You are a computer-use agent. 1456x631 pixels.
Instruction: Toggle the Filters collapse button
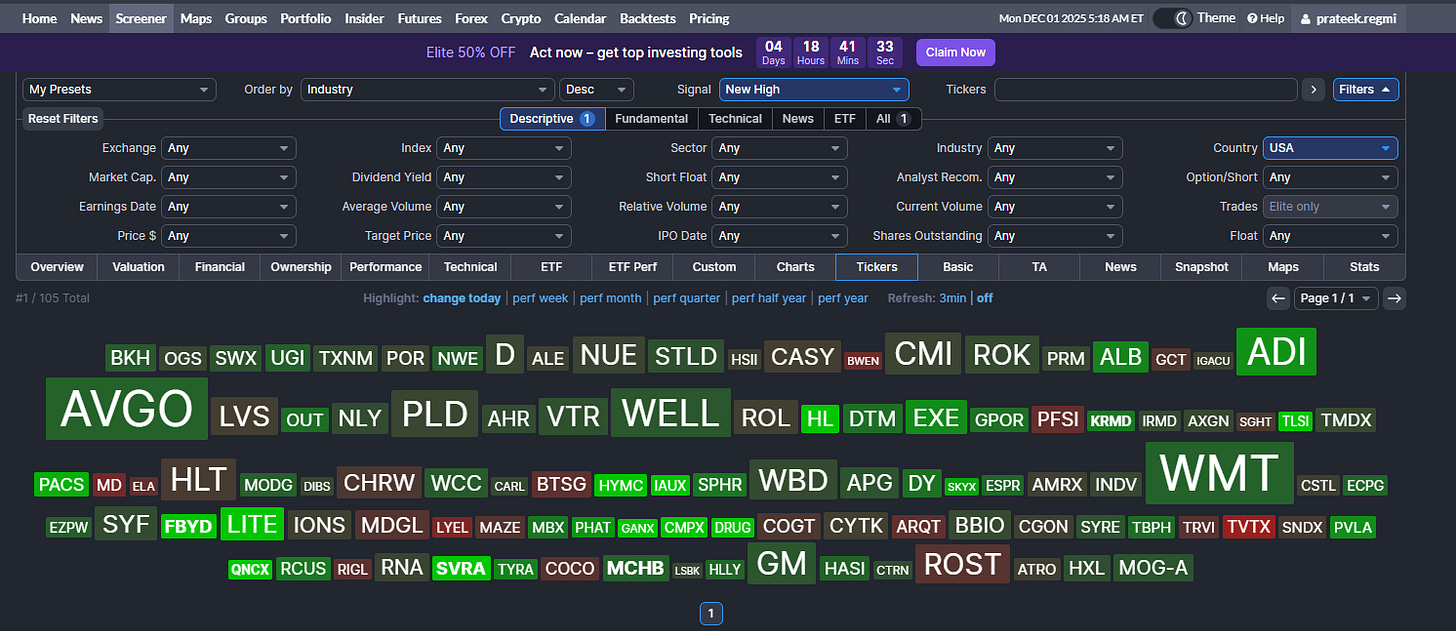coord(1366,89)
